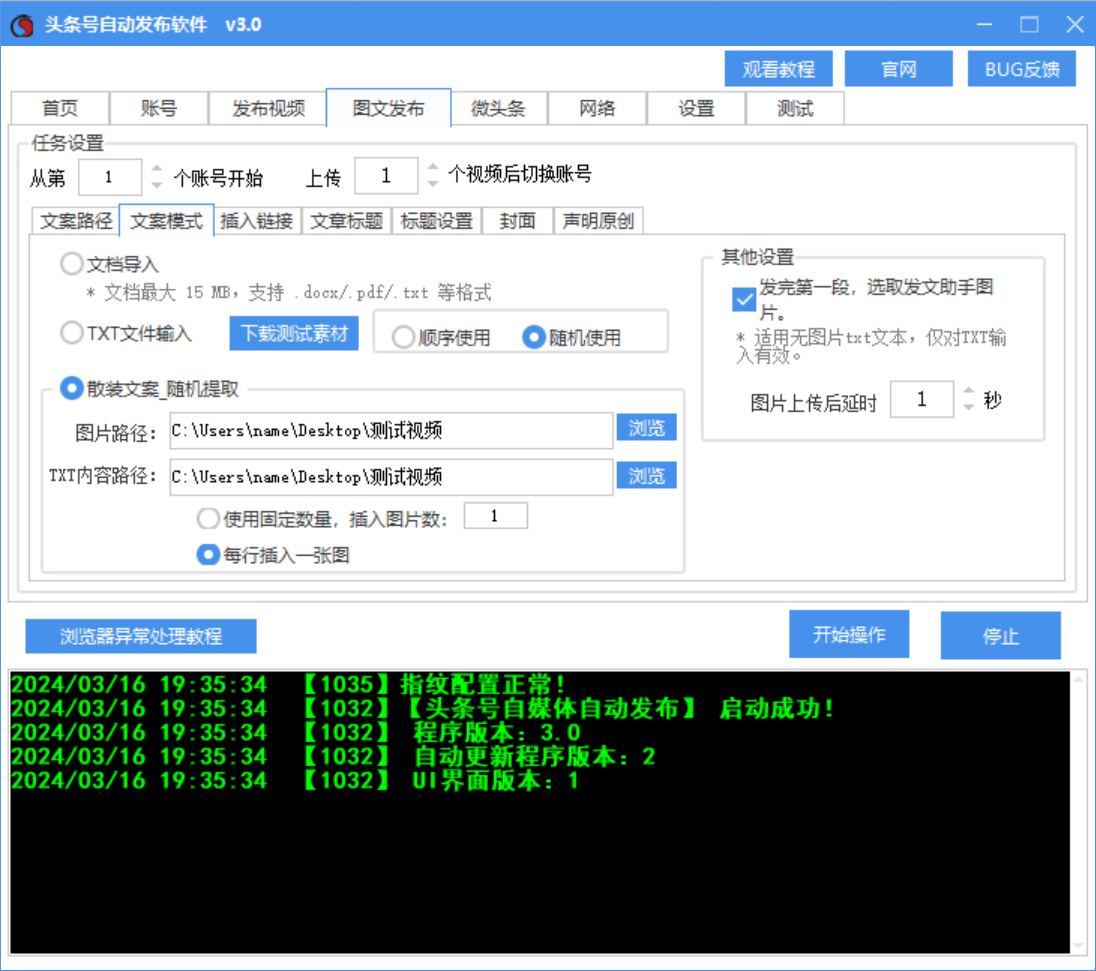
Task: Increase upload count before switching accounts
Action: 433,167
